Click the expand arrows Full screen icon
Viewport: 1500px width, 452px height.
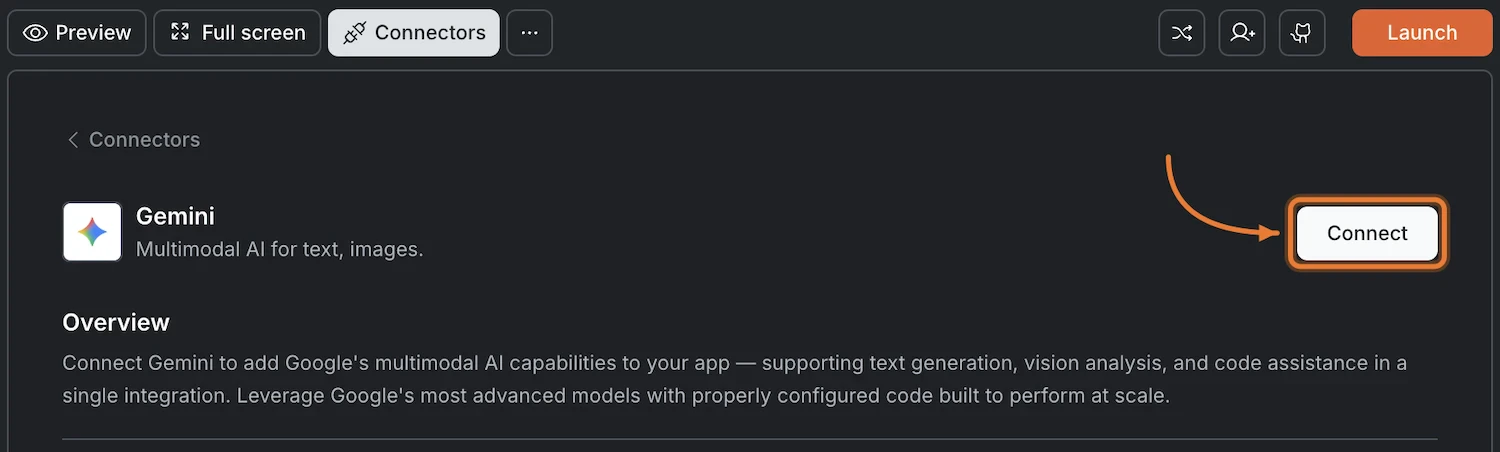pyautogui.click(x=180, y=32)
